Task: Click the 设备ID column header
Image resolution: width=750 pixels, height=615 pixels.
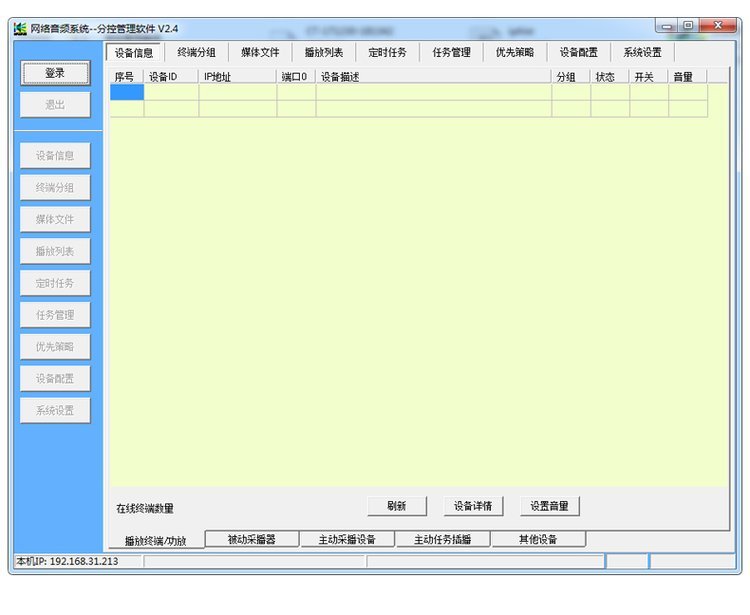Action: point(171,77)
